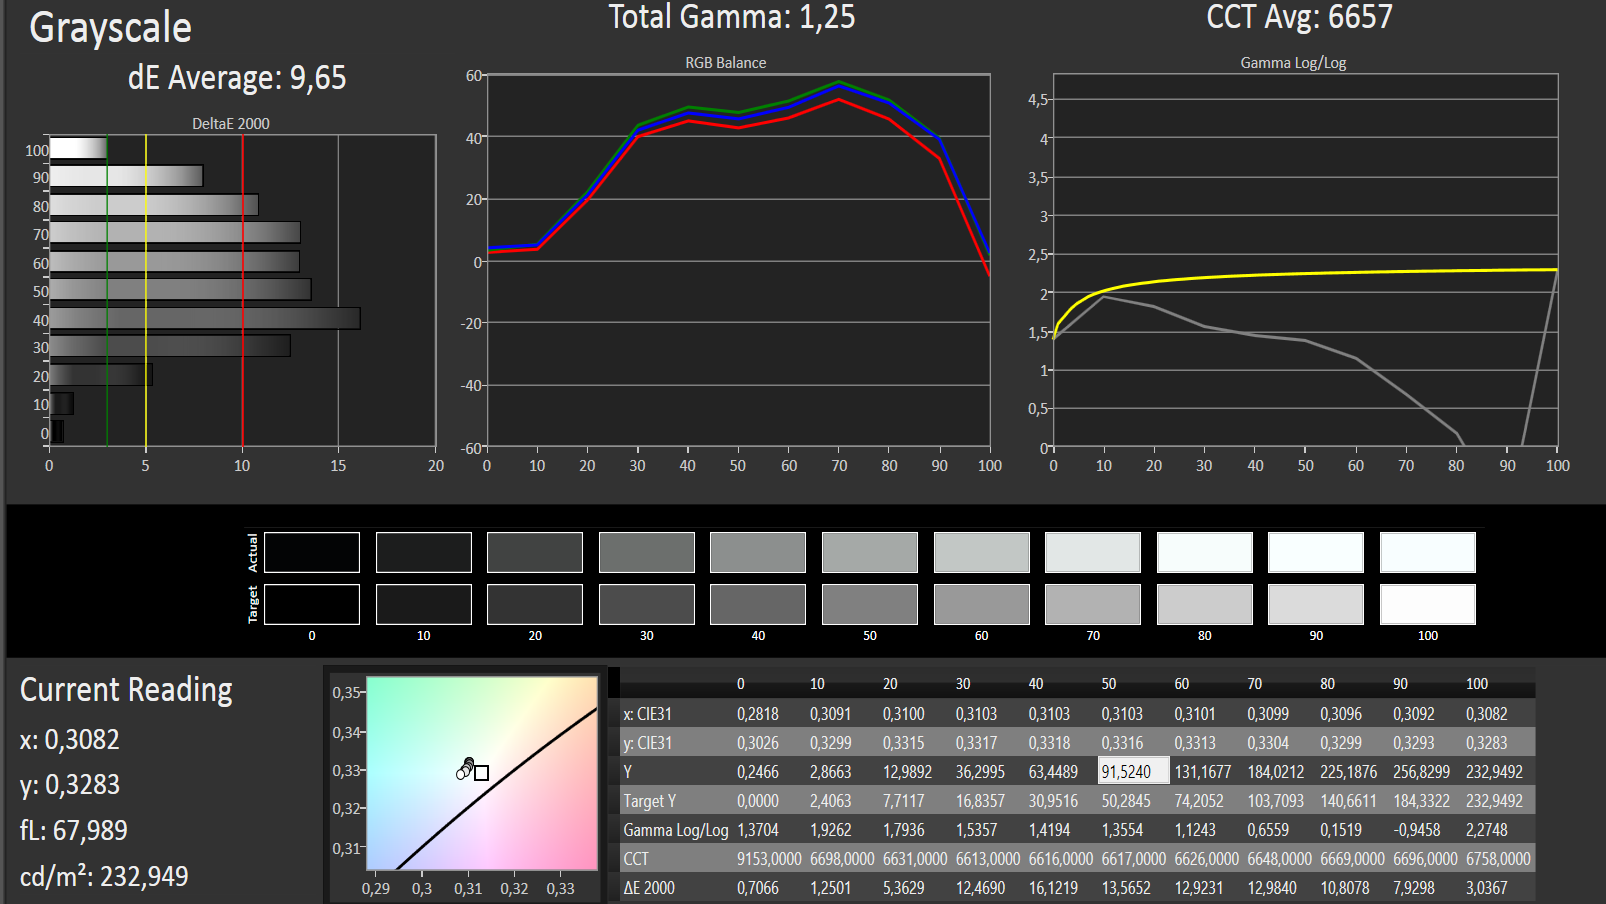This screenshot has height=904, width=1606.
Task: Click the highlighted Y value 91,5240
Action: 1133,771
